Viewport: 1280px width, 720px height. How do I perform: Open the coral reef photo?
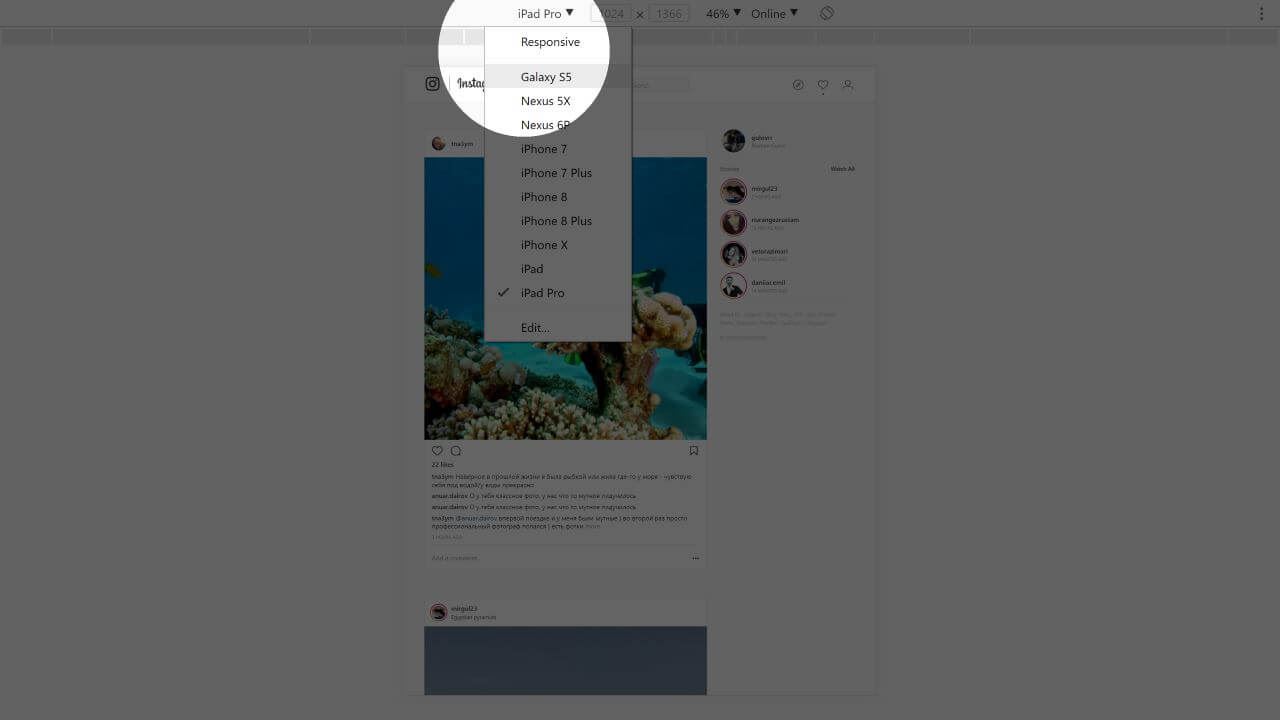pos(565,298)
